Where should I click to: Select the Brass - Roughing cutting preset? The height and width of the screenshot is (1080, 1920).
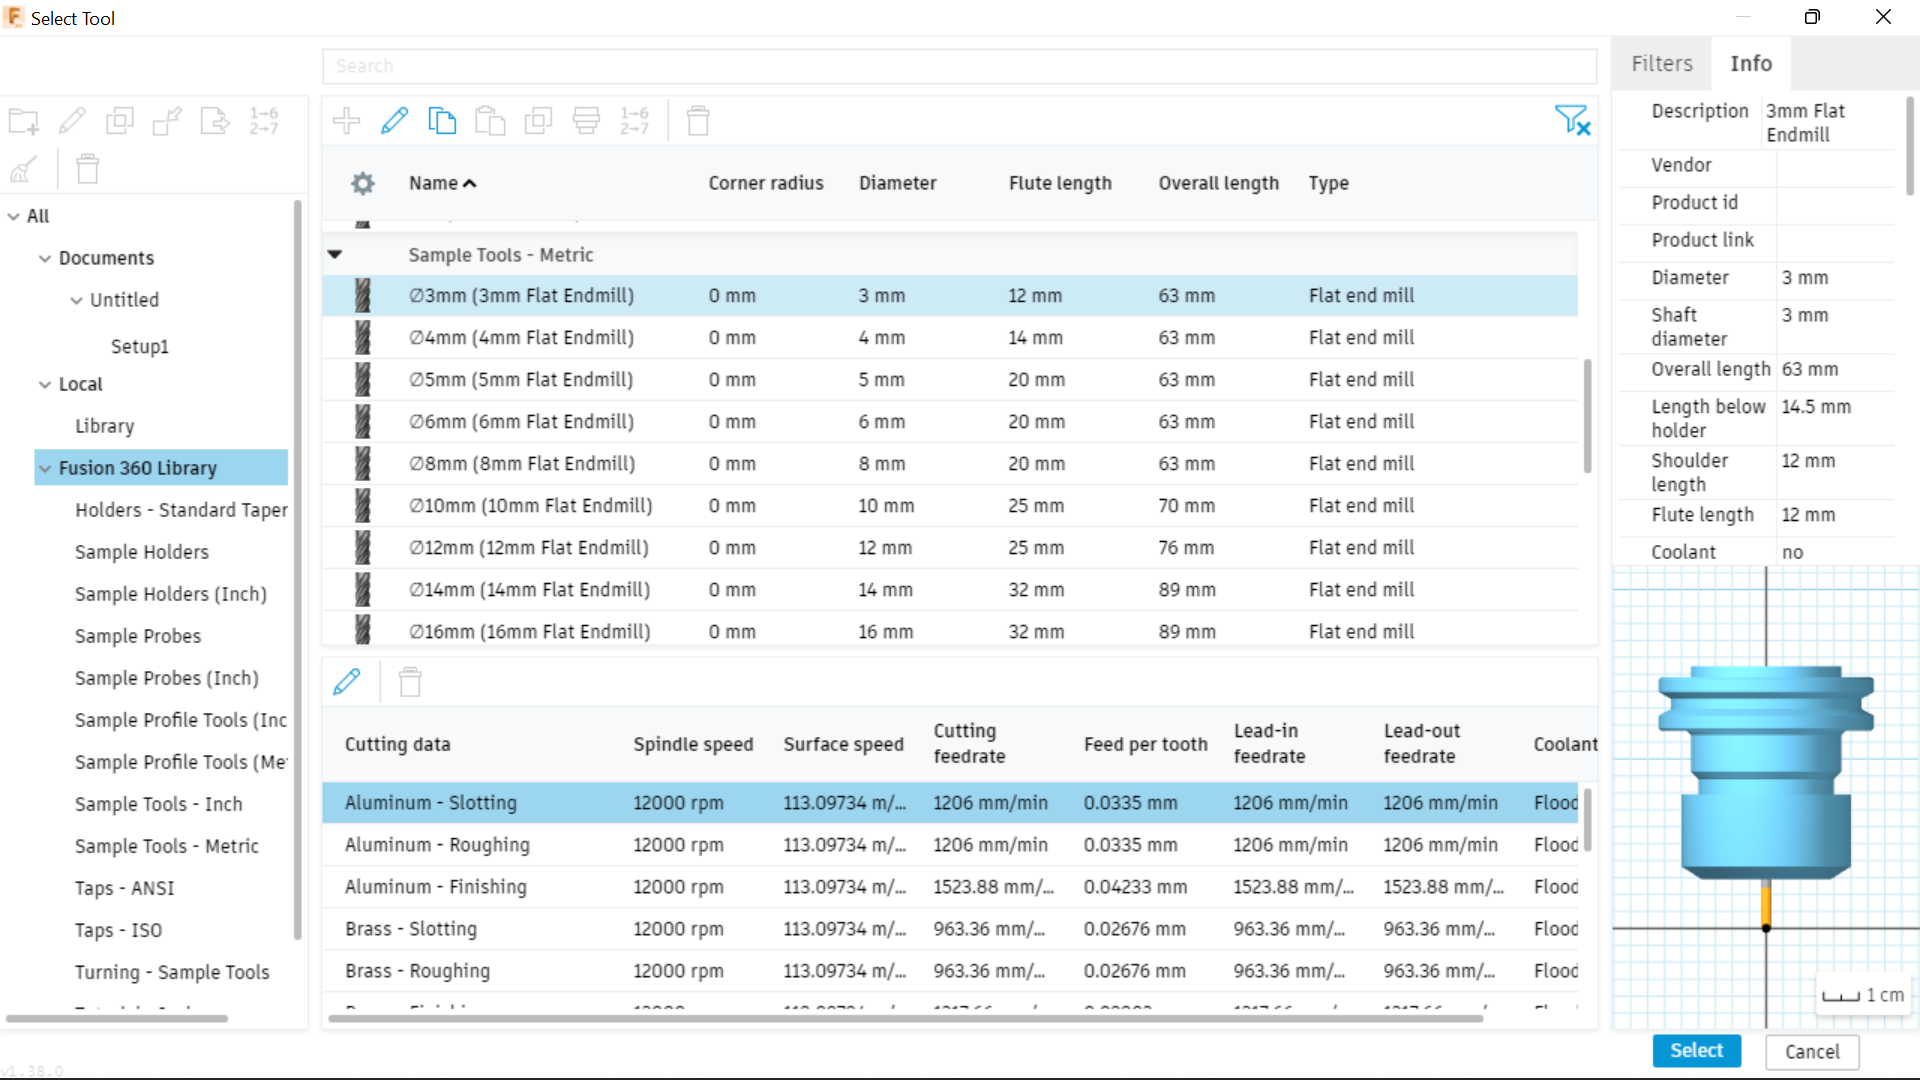tap(417, 970)
